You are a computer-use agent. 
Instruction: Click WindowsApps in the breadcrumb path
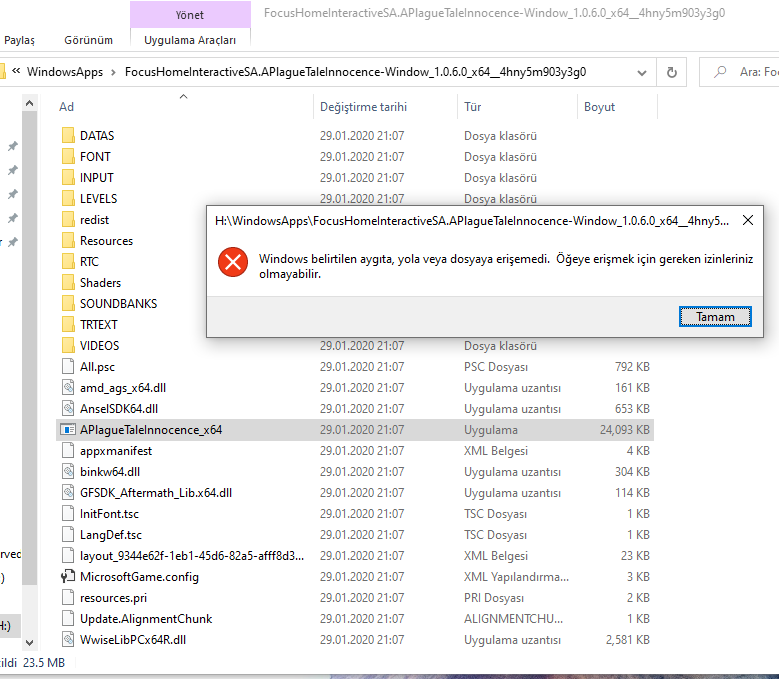click(65, 72)
